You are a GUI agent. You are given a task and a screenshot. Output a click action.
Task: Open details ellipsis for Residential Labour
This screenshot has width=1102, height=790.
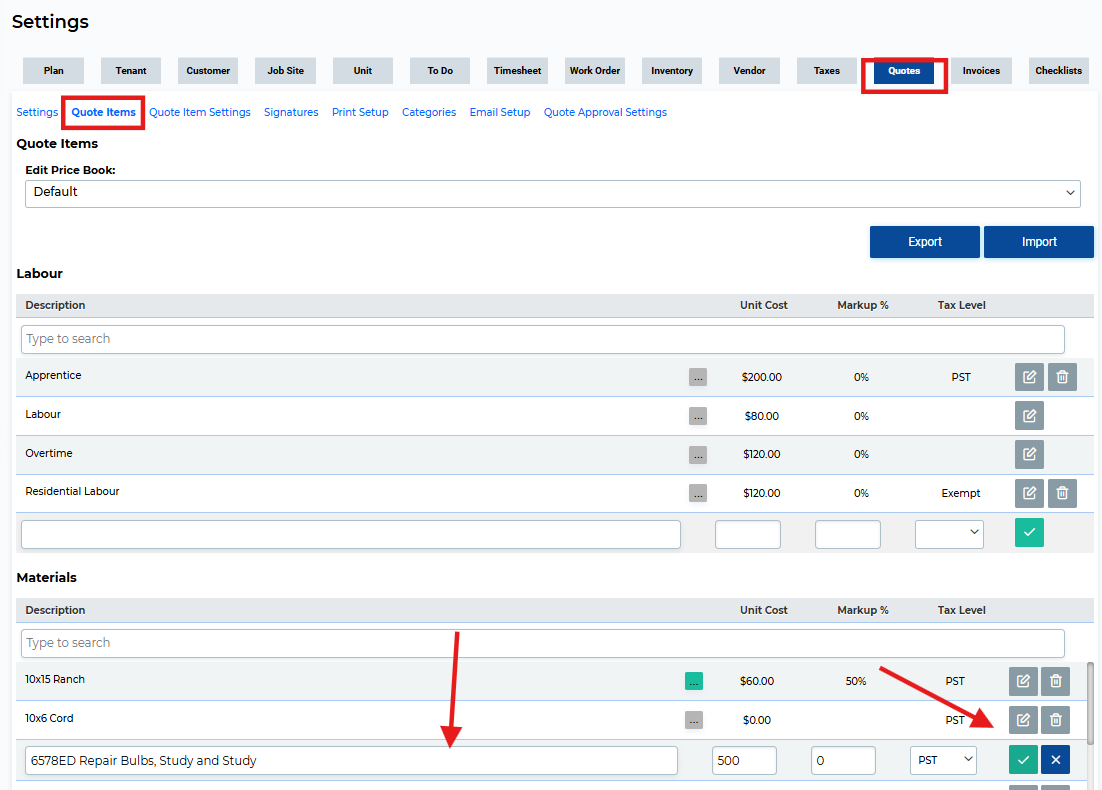[698, 493]
